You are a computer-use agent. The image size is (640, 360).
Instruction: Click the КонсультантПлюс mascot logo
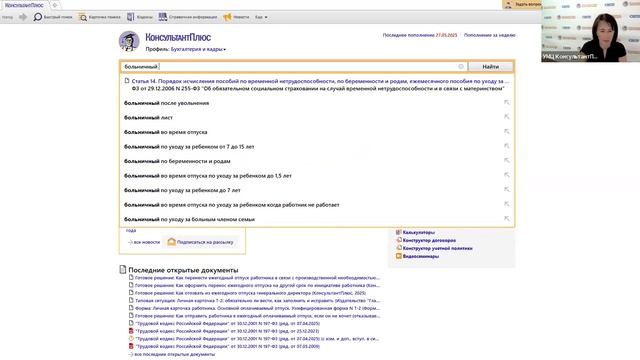tap(129, 41)
